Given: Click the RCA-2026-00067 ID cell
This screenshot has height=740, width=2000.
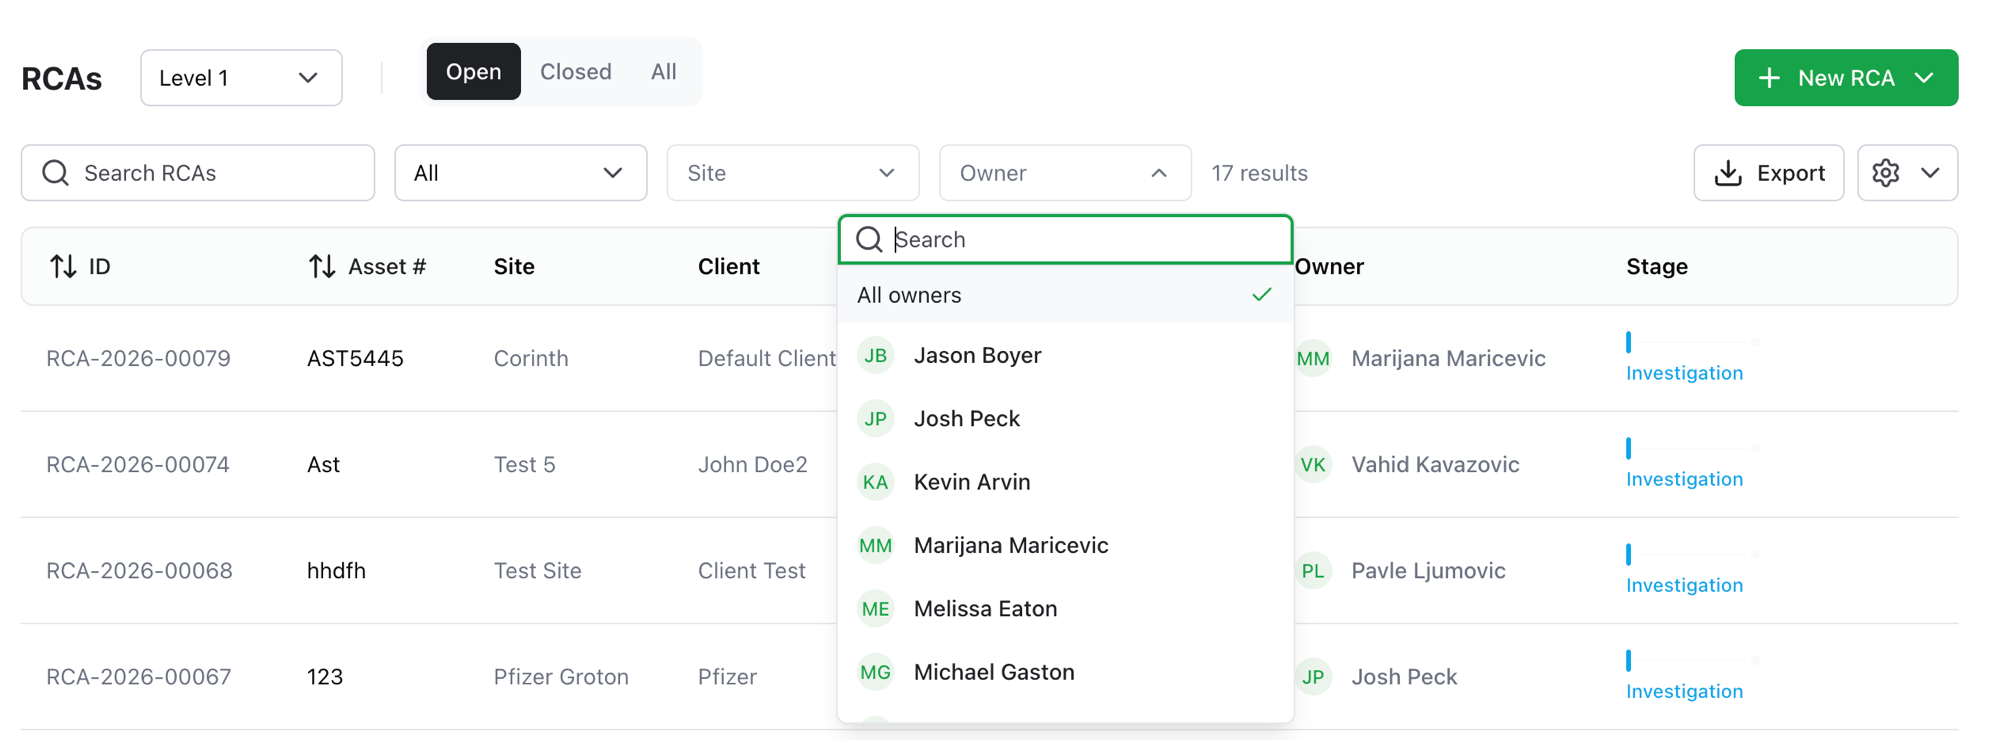Looking at the screenshot, I should [138, 676].
